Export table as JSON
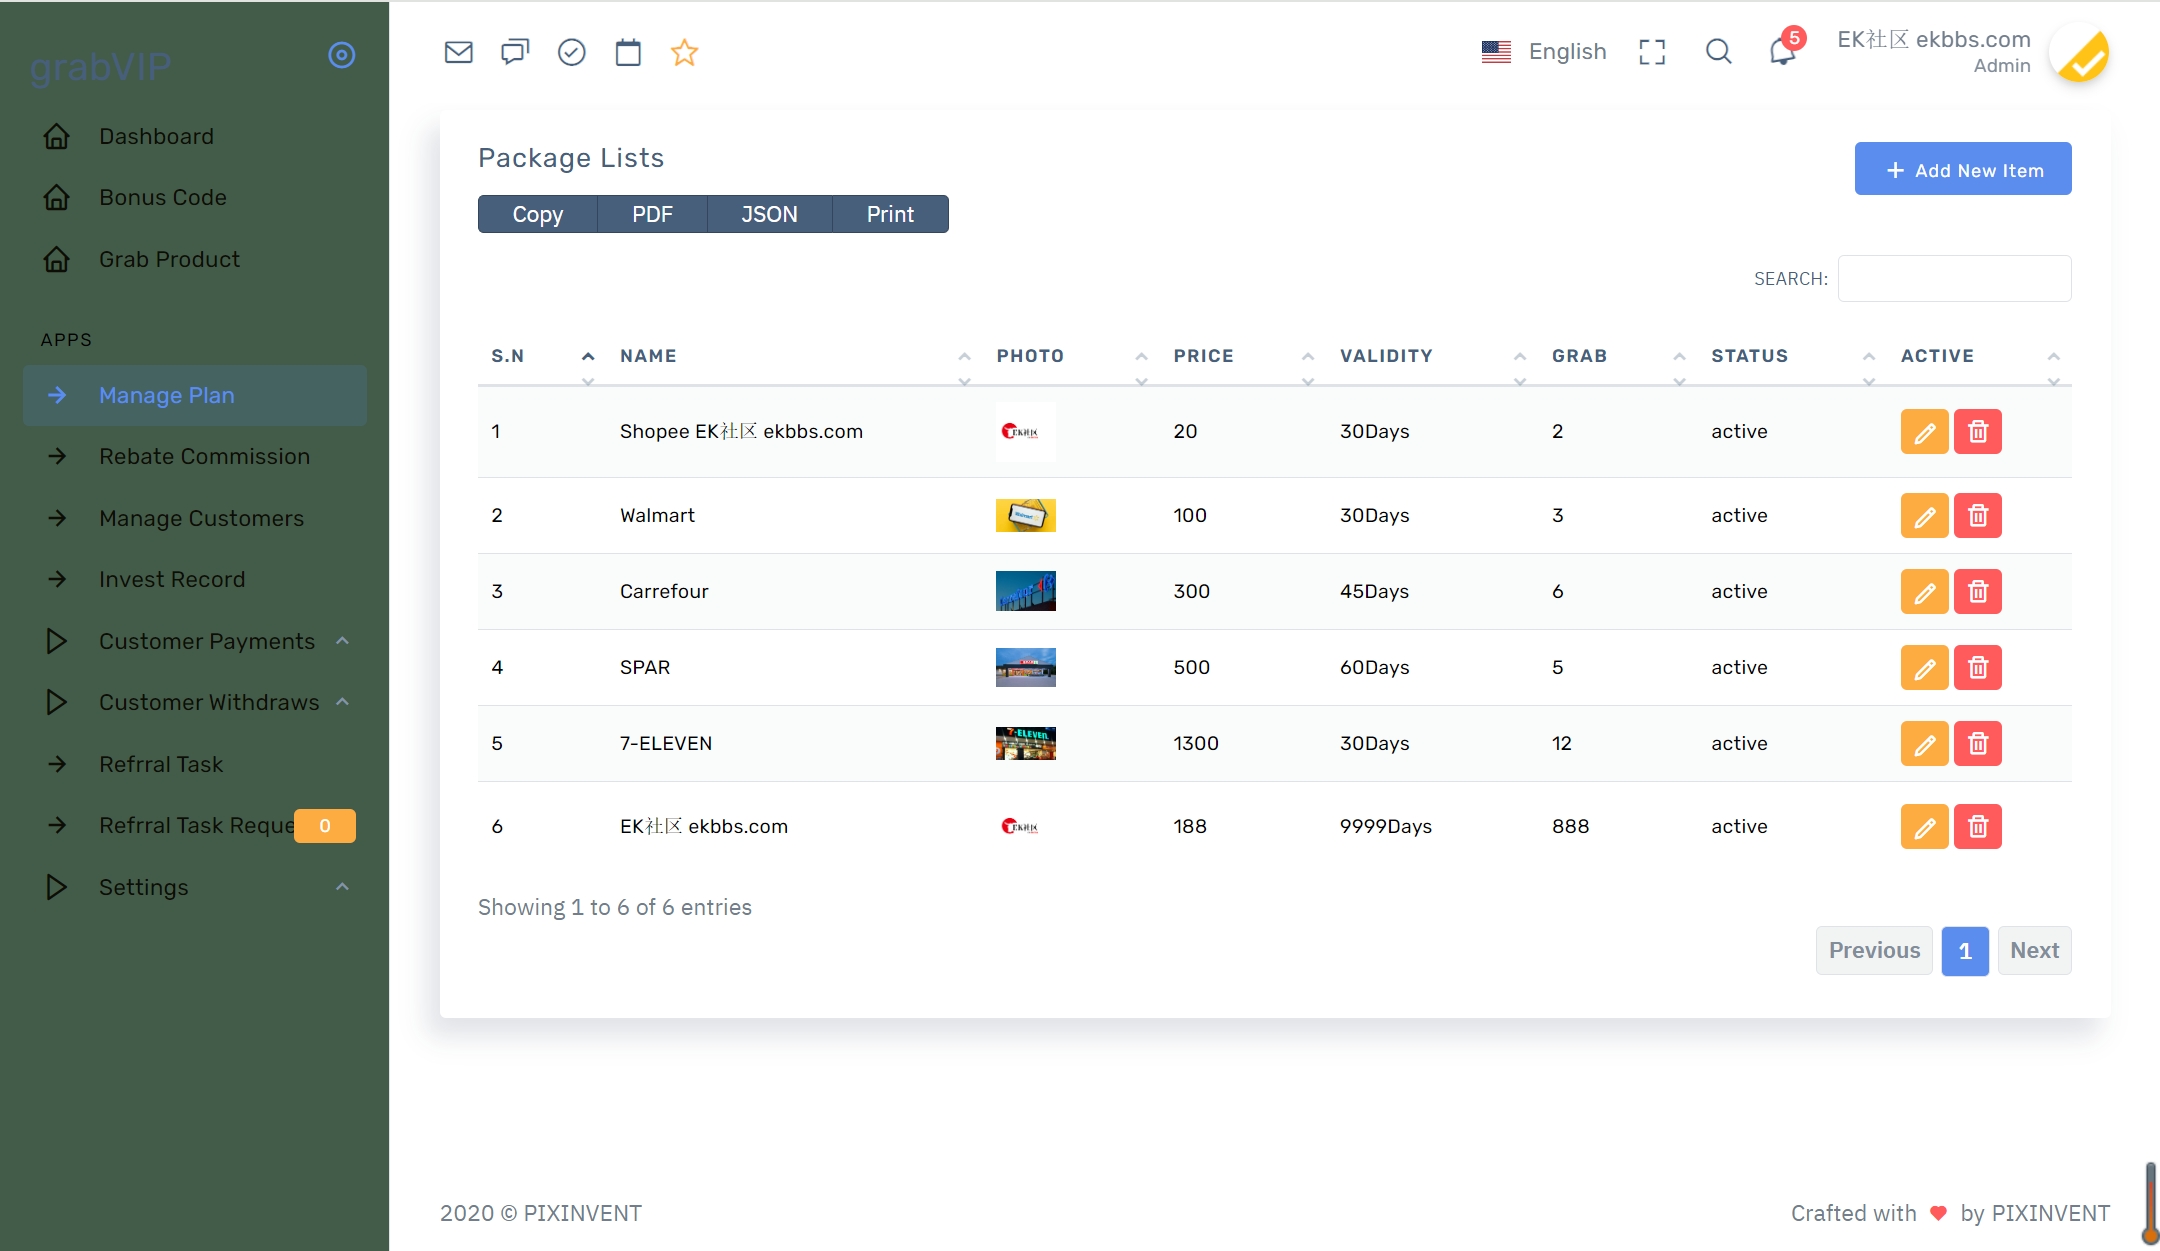This screenshot has height=1251, width=2160. (x=769, y=214)
